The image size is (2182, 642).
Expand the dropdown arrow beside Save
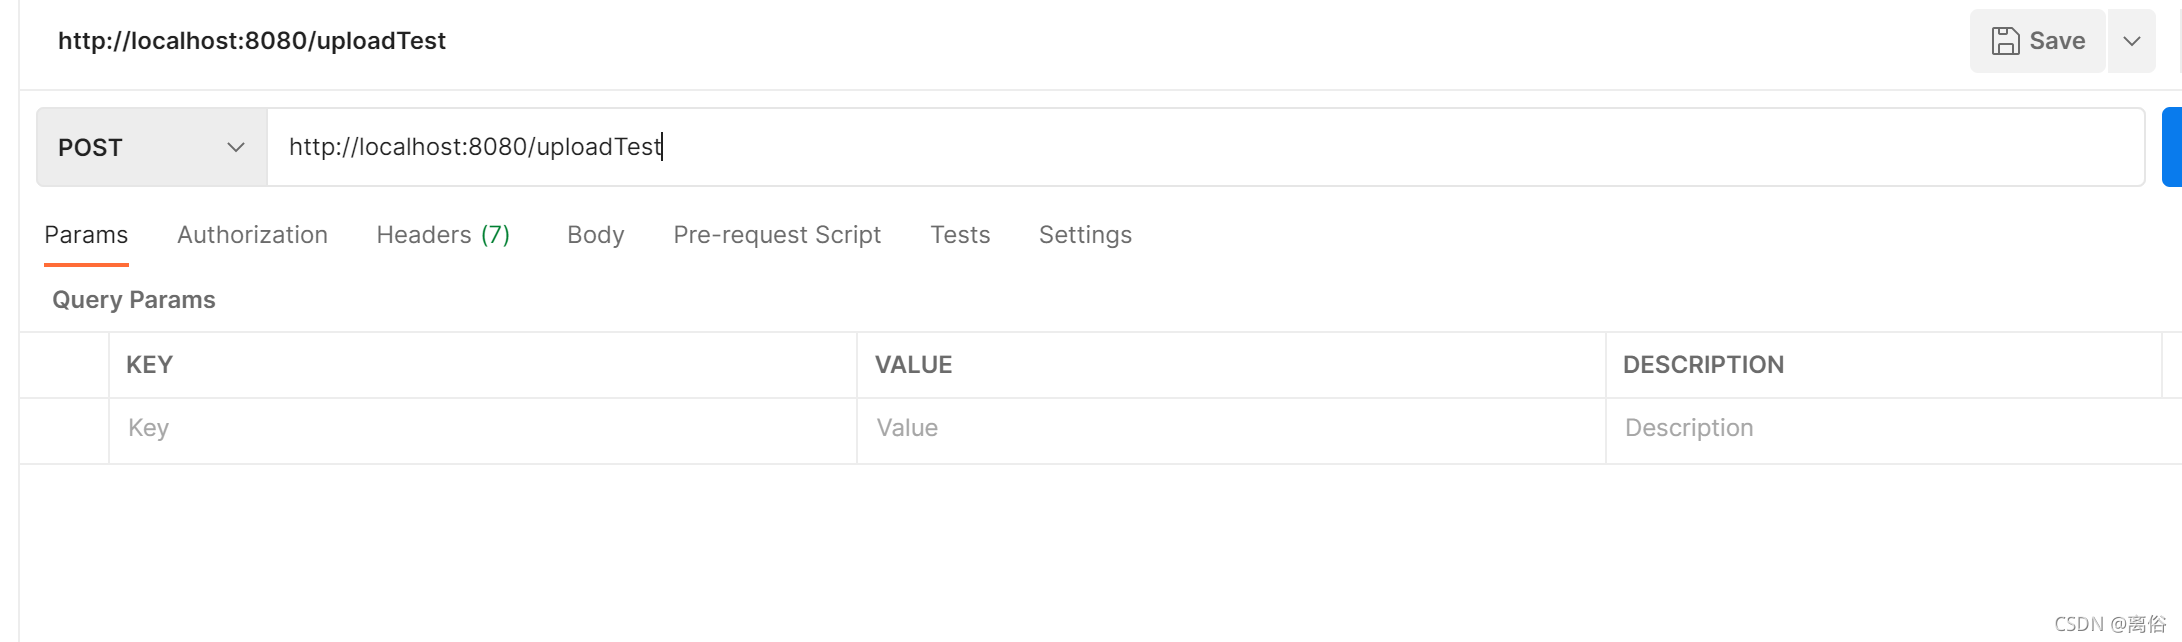[2131, 41]
